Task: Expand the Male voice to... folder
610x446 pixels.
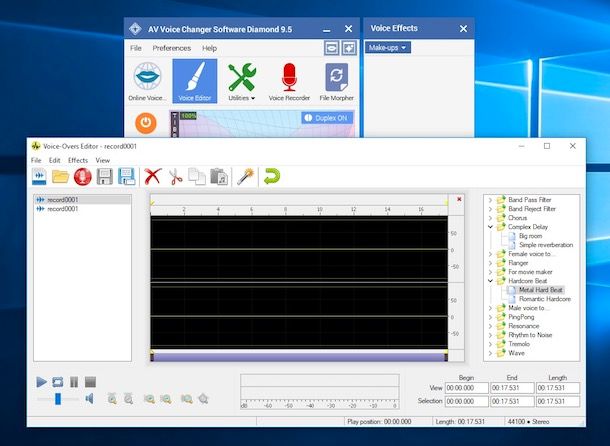Action: coord(490,308)
